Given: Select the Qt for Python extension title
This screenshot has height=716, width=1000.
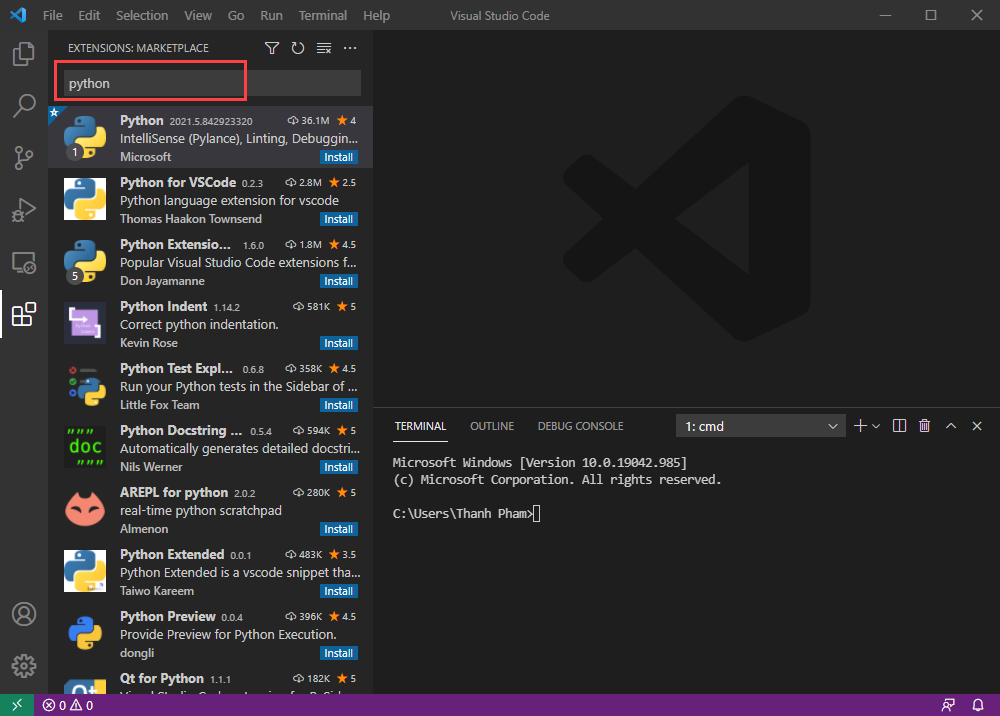Looking at the screenshot, I should click(x=162, y=678).
